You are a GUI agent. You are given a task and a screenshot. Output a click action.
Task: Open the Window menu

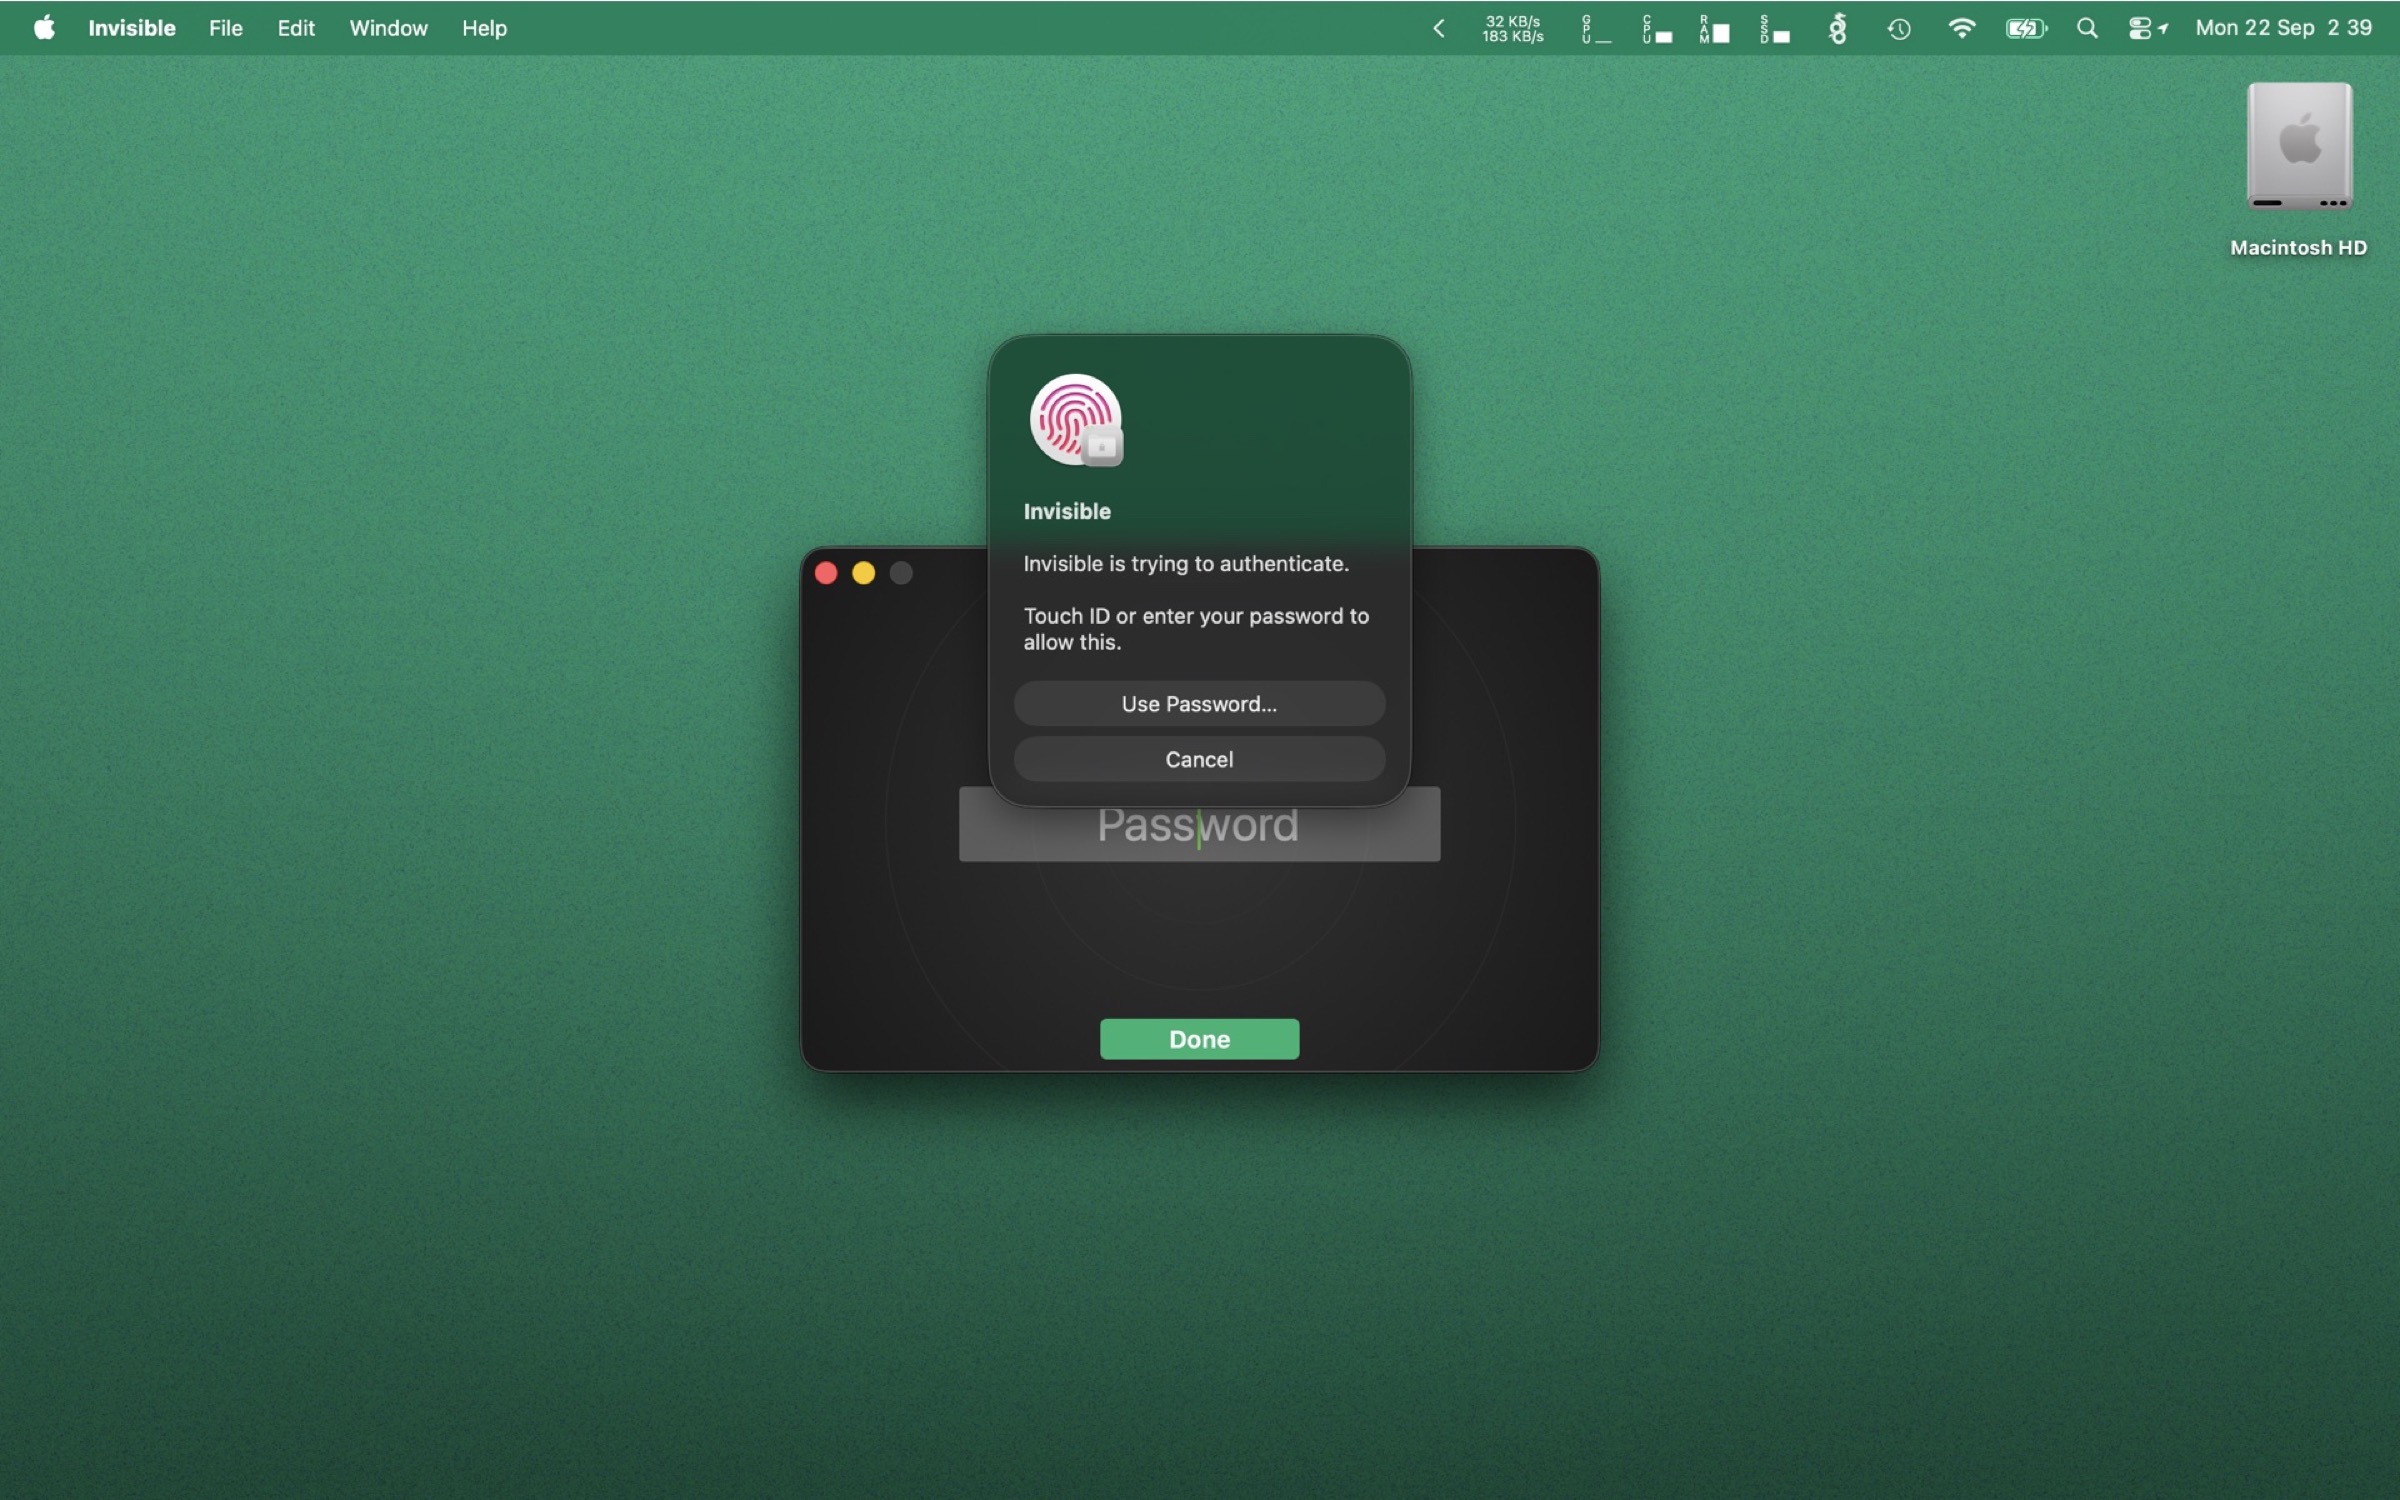[388, 28]
